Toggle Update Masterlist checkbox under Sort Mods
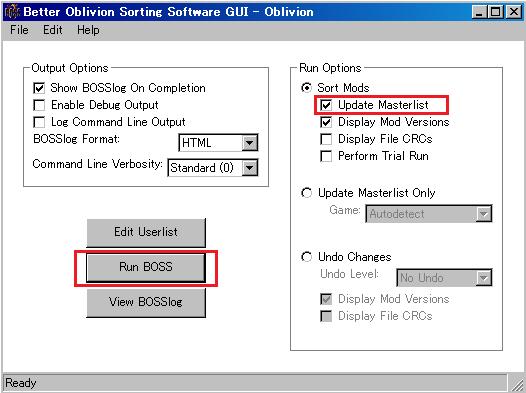 [326, 105]
